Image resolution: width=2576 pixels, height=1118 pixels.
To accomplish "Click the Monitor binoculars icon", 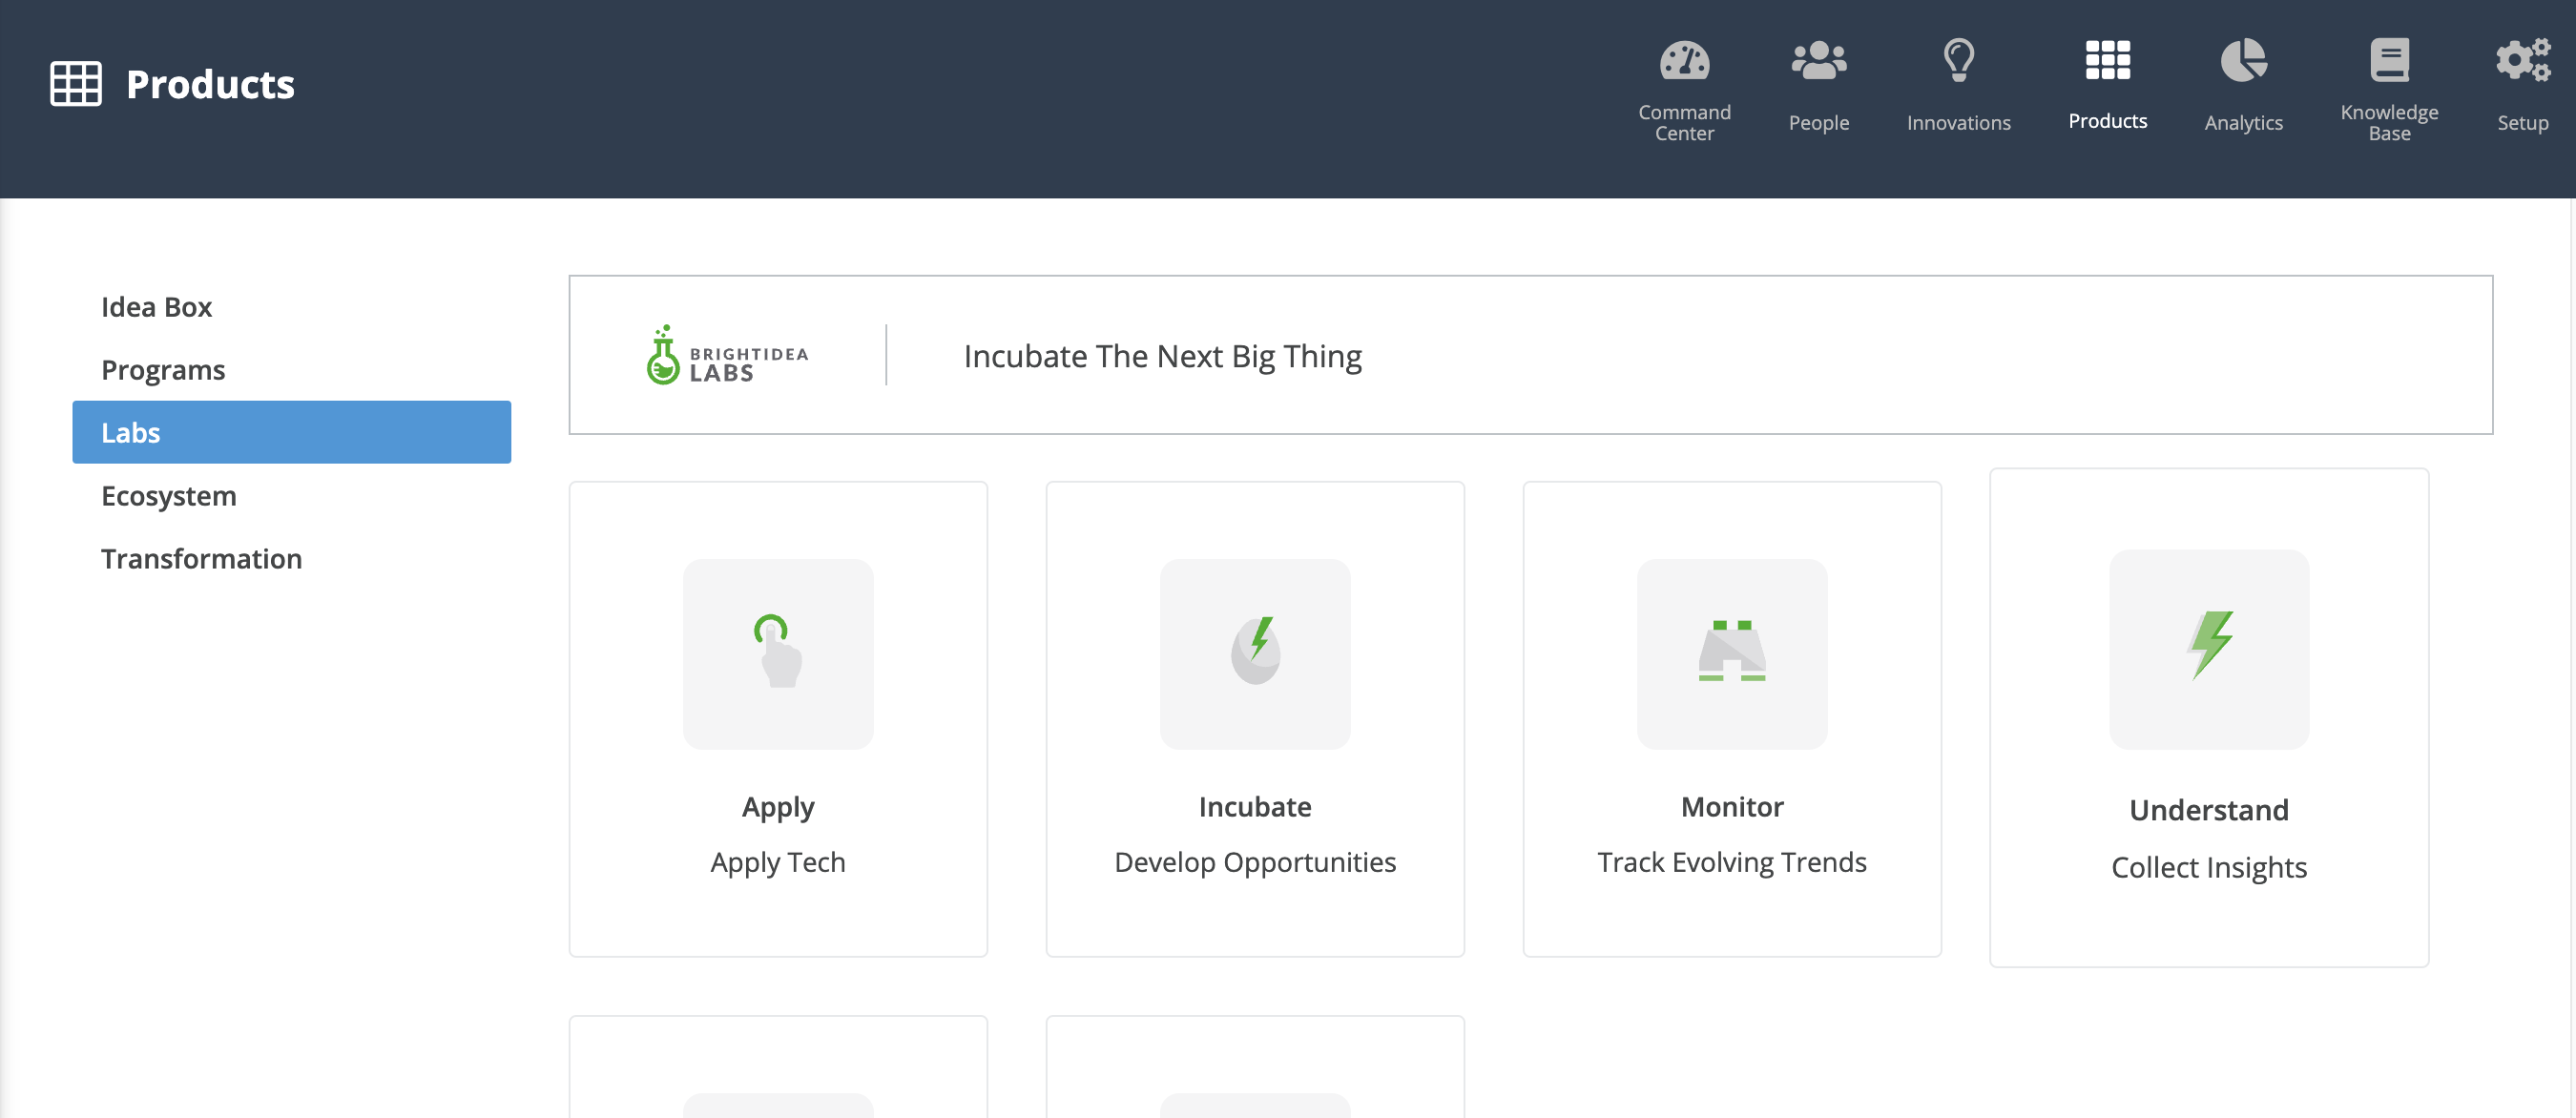I will pyautogui.click(x=1731, y=651).
